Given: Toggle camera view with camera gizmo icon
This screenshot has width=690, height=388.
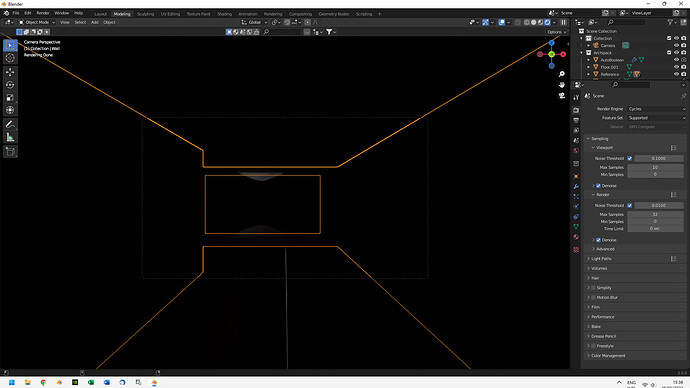Looking at the screenshot, I should tap(562, 95).
